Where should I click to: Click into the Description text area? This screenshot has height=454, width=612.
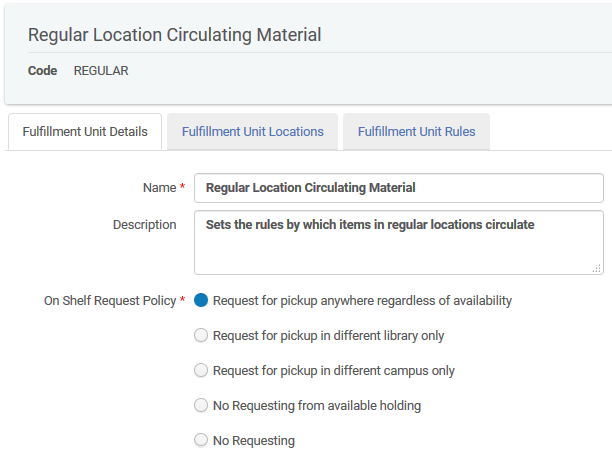[x=398, y=242]
